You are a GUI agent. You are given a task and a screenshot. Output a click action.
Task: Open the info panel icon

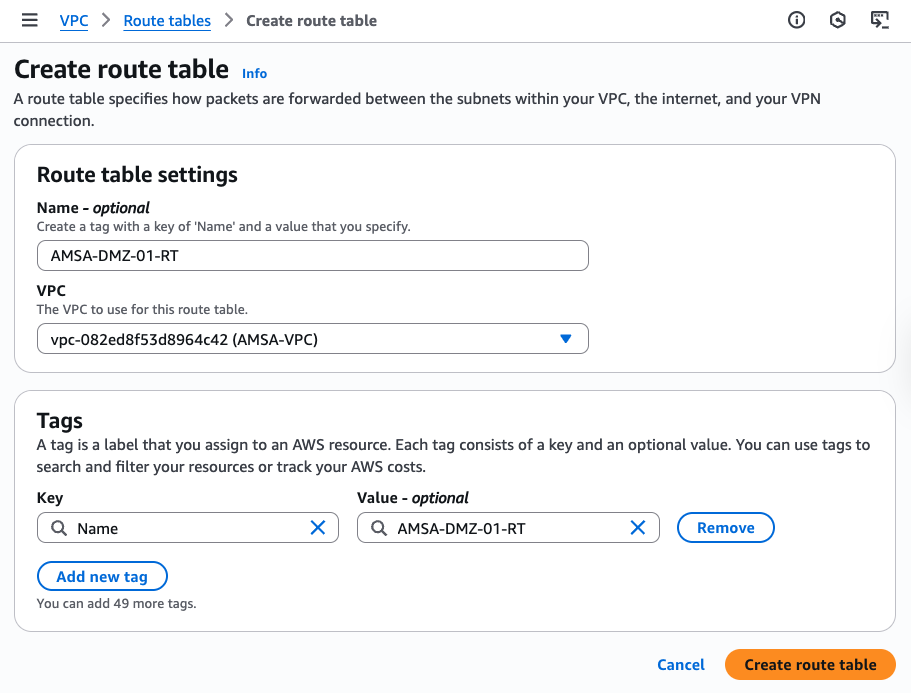click(797, 20)
